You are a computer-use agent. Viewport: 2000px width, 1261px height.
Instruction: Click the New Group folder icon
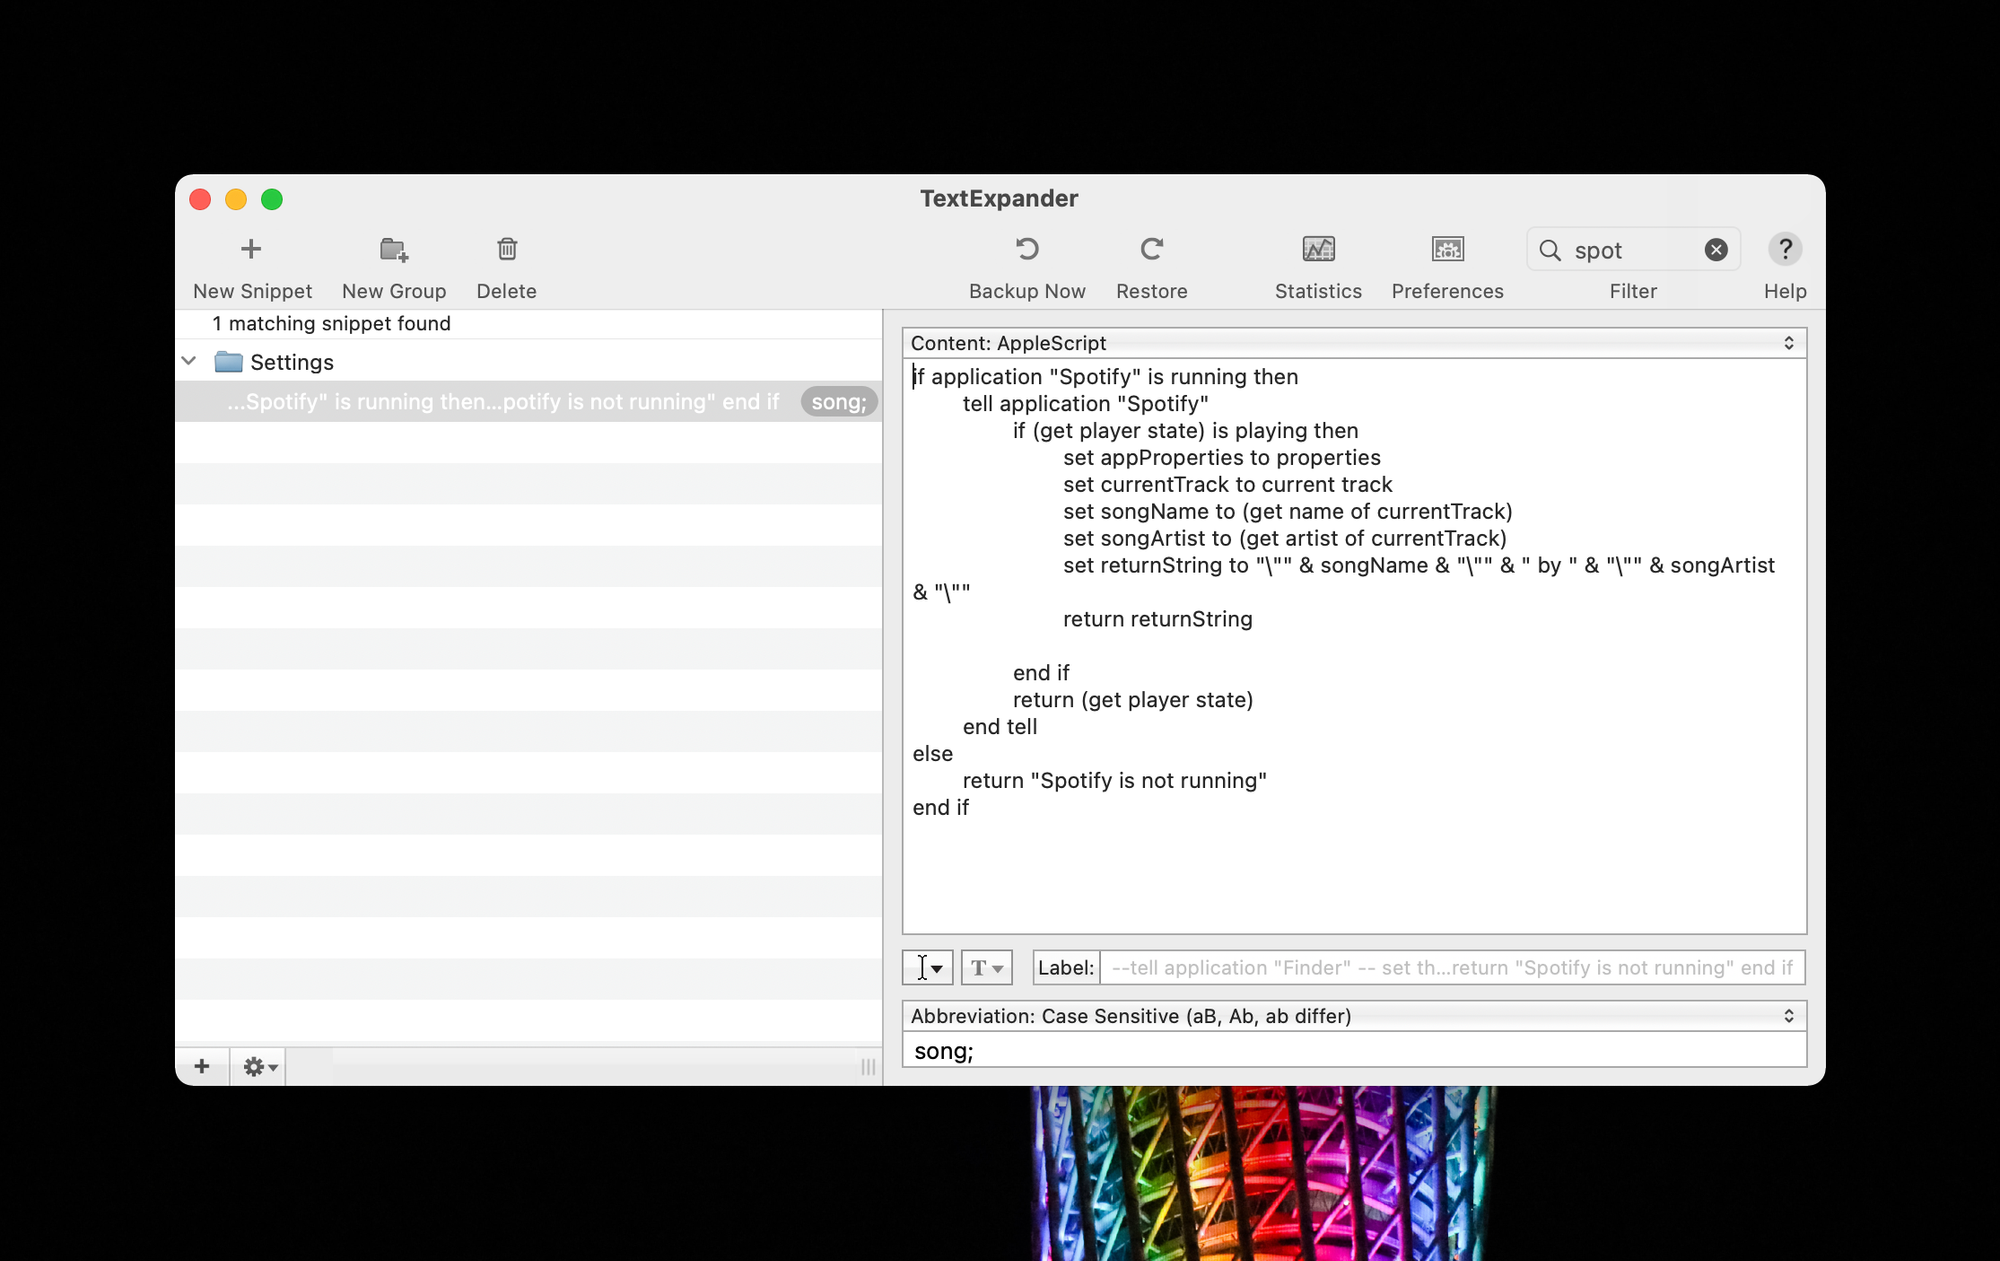(x=394, y=249)
